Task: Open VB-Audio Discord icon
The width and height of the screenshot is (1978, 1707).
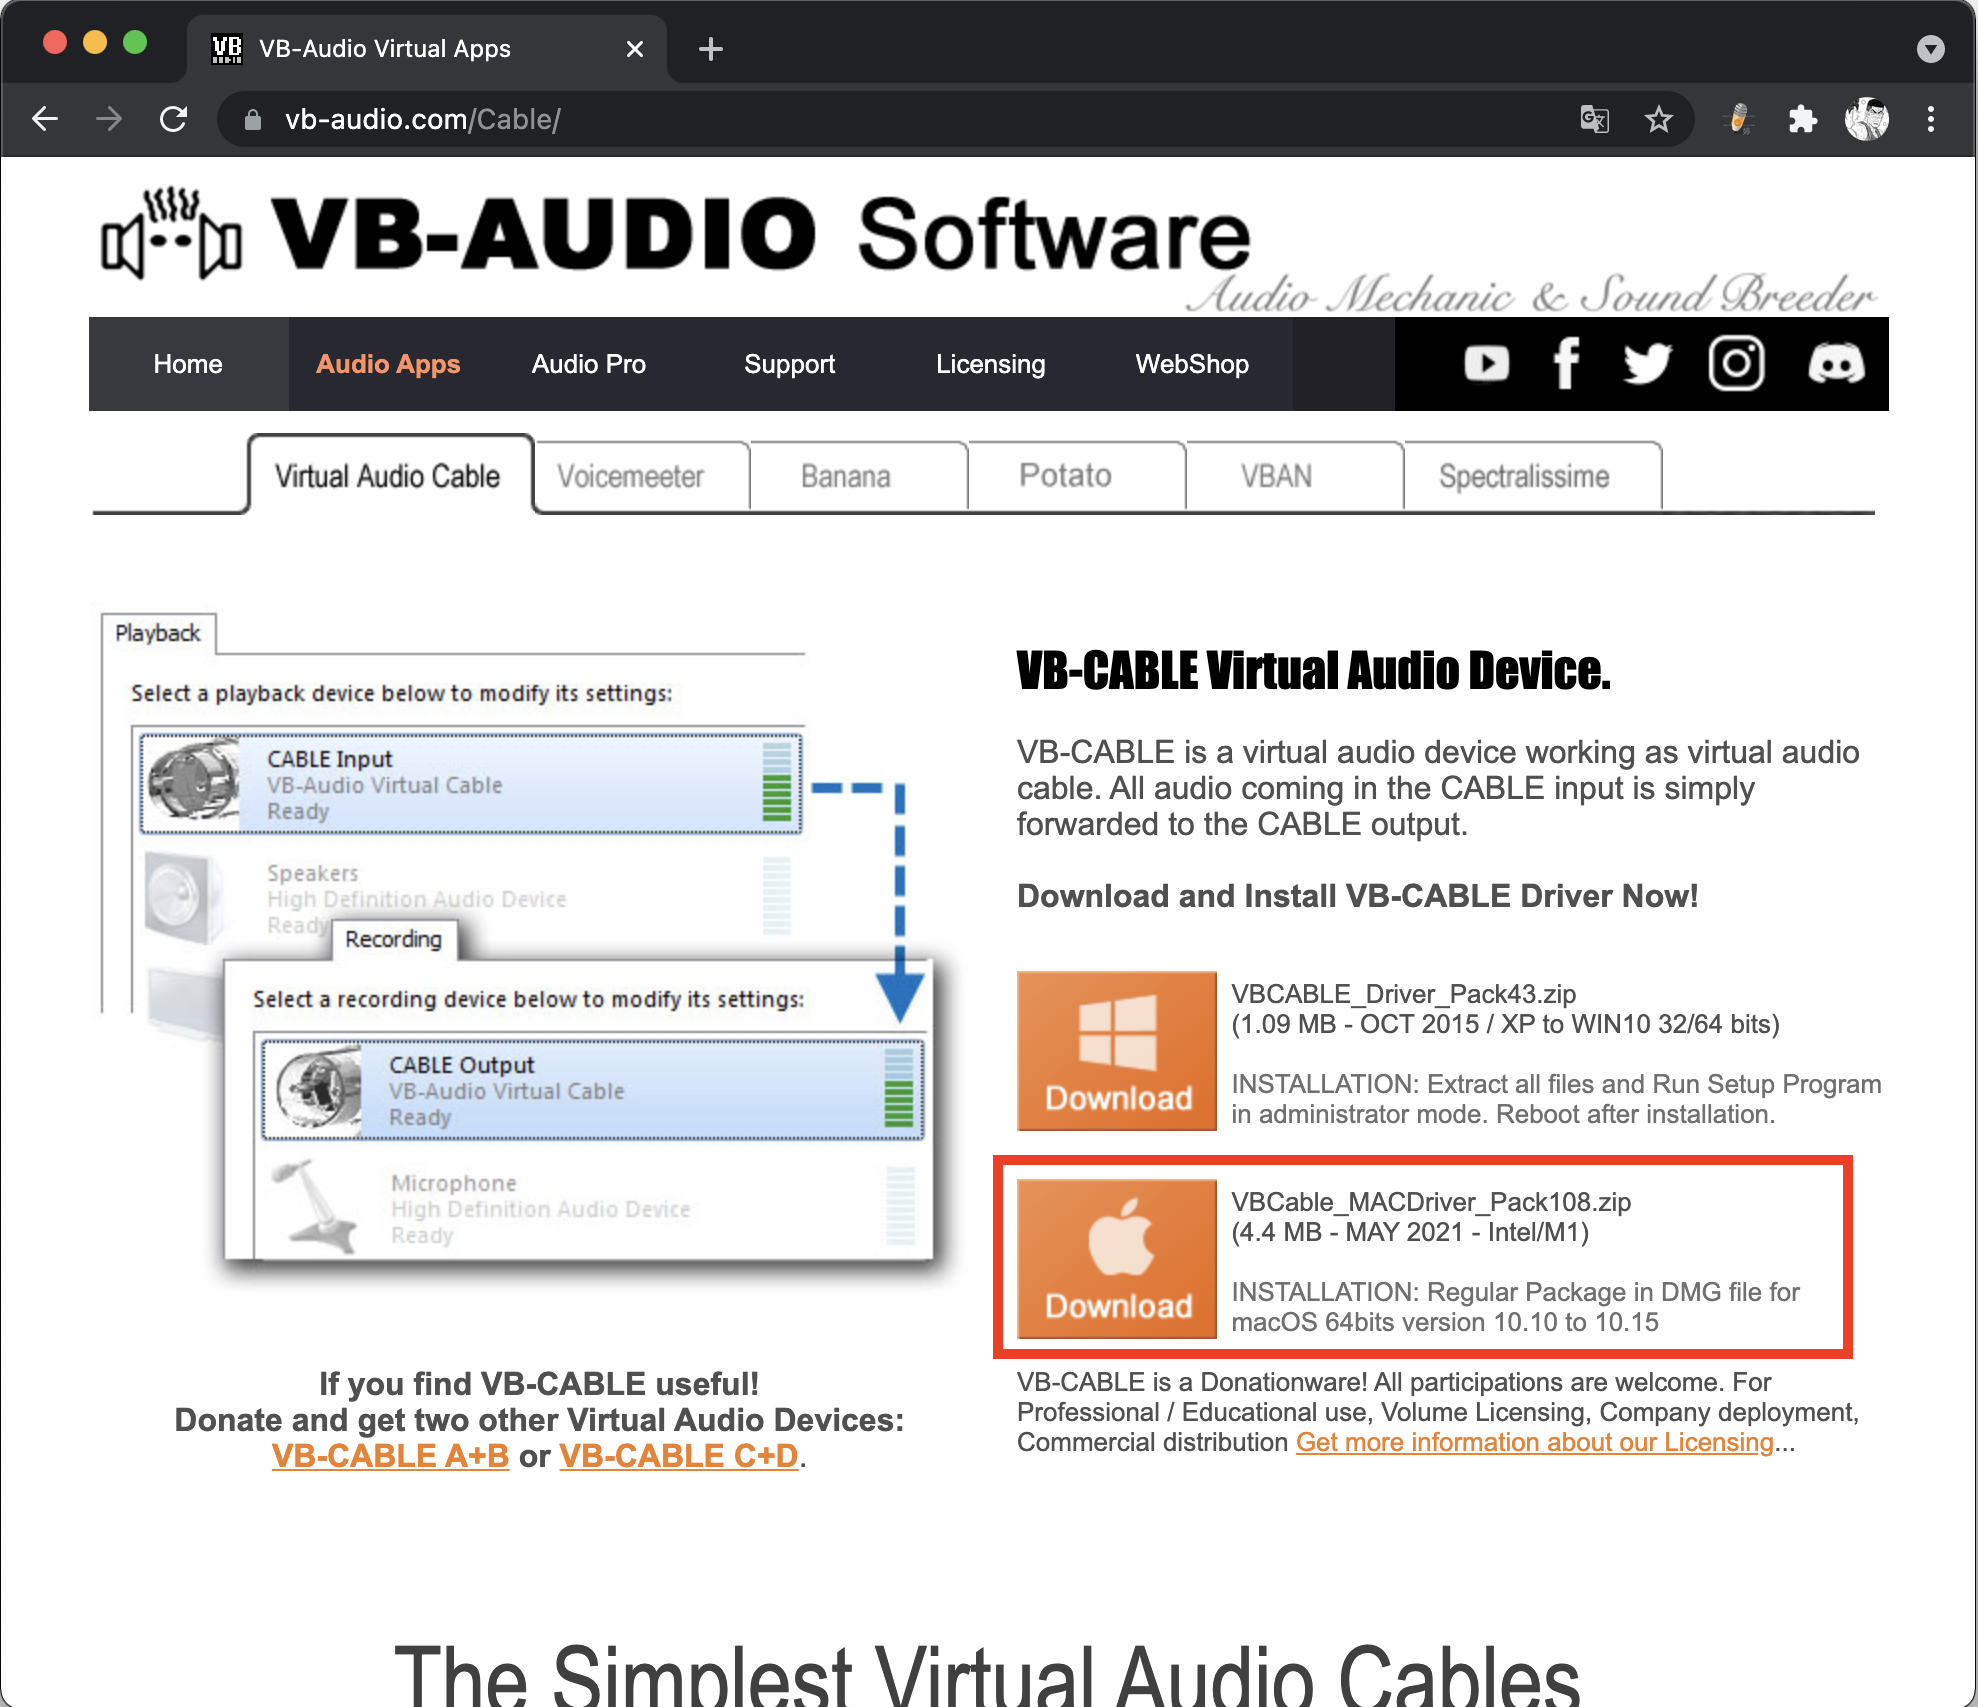Action: tap(1836, 363)
